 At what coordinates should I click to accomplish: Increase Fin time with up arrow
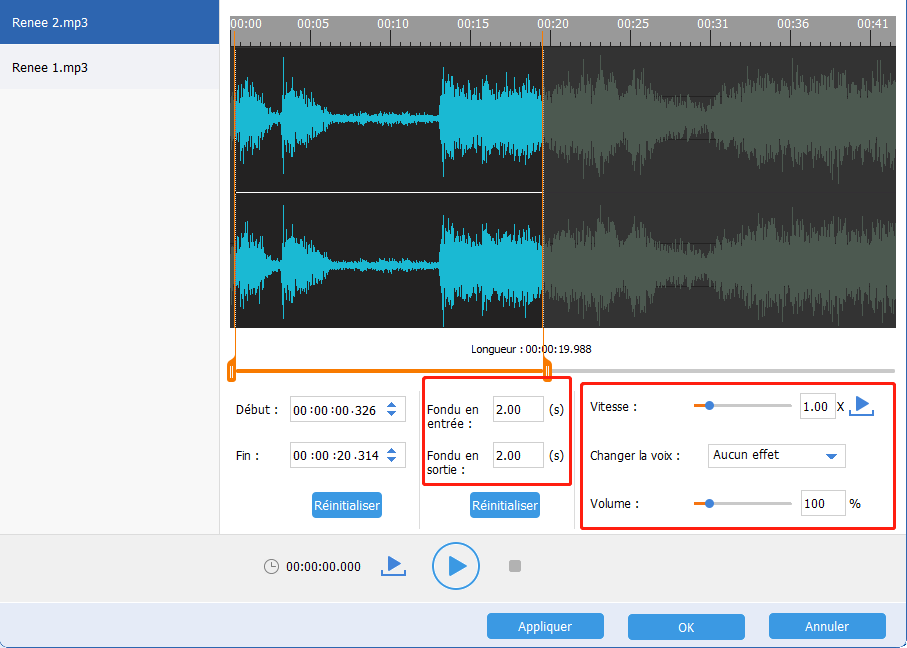click(x=392, y=451)
